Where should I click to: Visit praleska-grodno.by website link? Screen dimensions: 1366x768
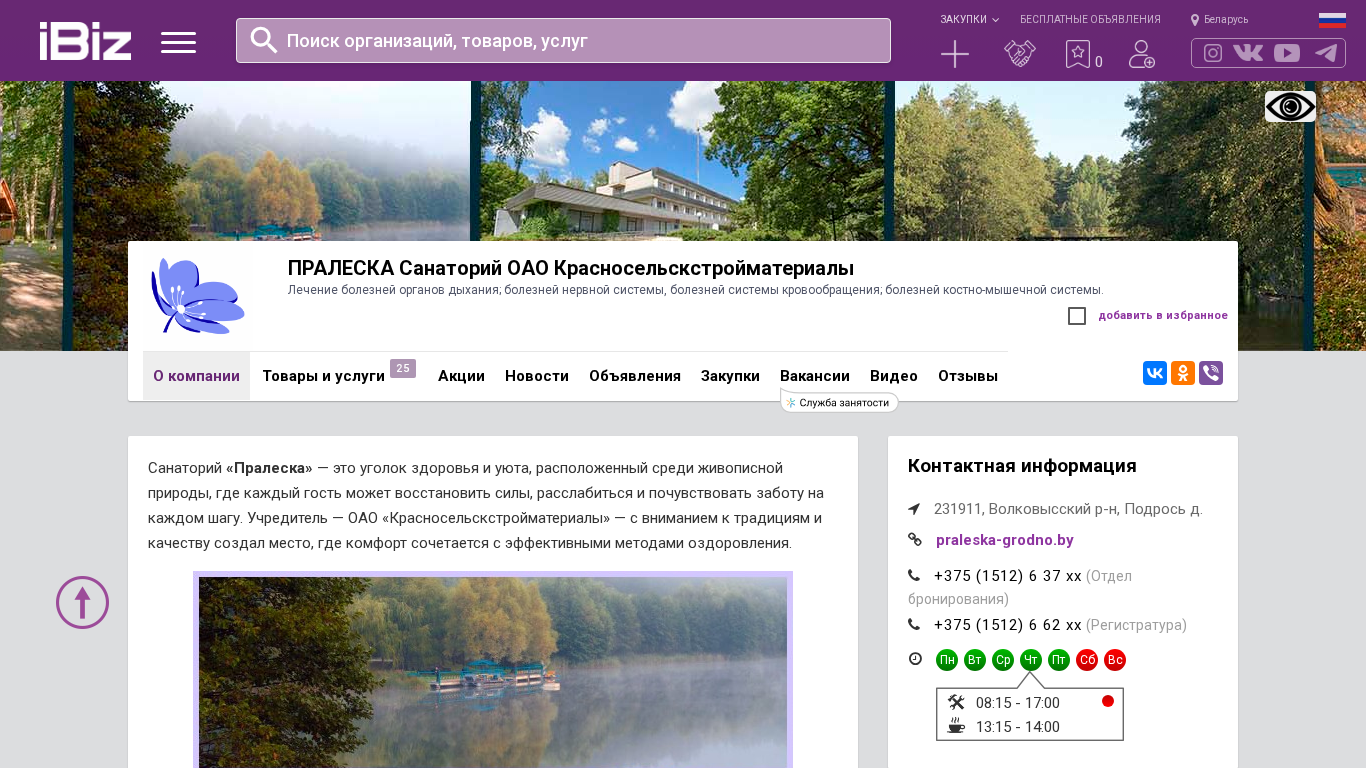(1005, 540)
